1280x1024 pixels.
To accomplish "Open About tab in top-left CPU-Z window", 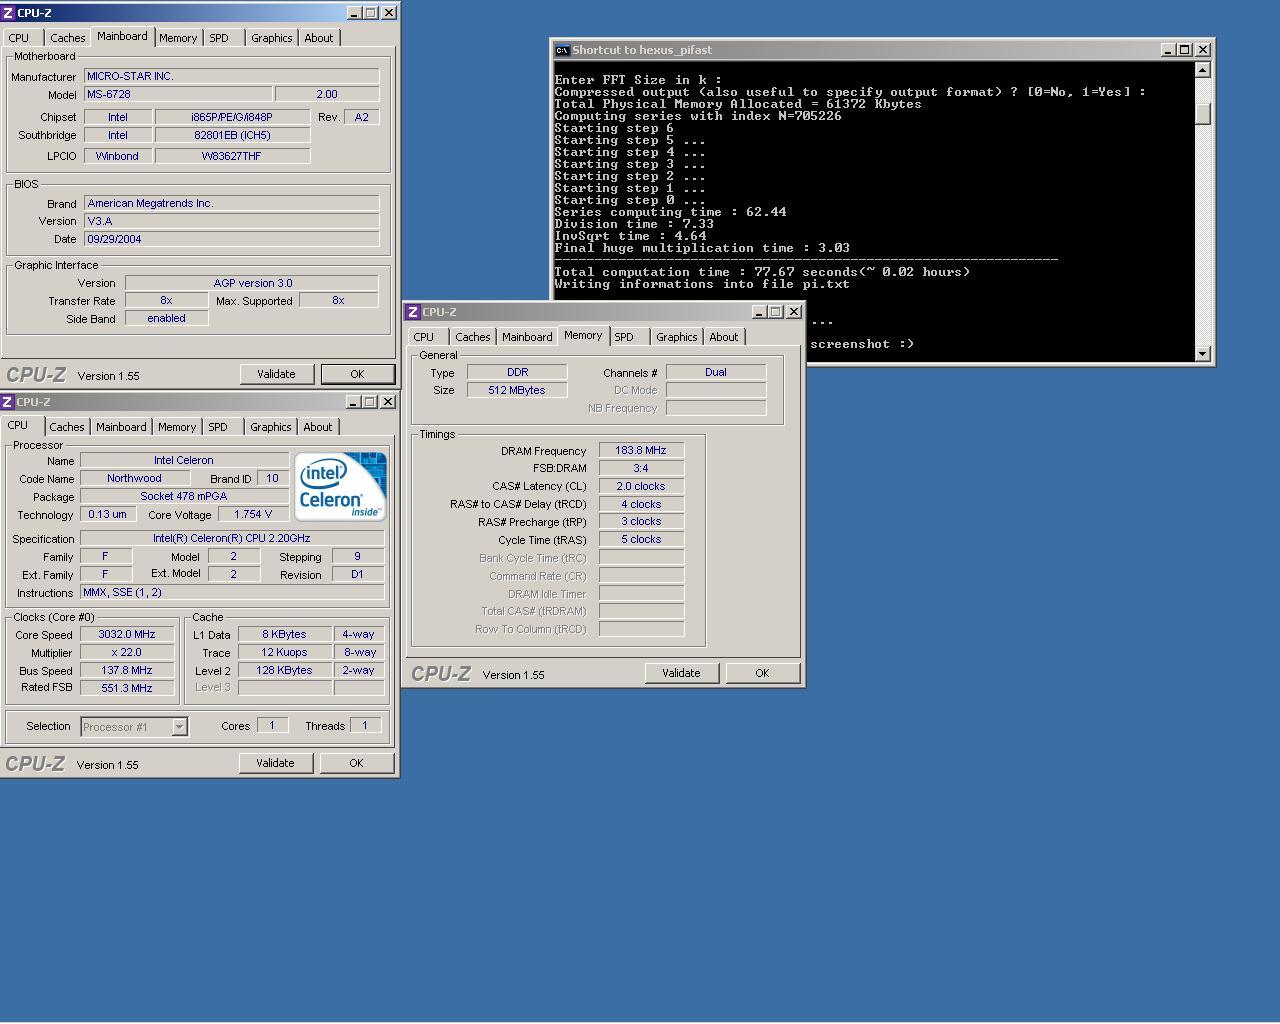I will pos(319,38).
